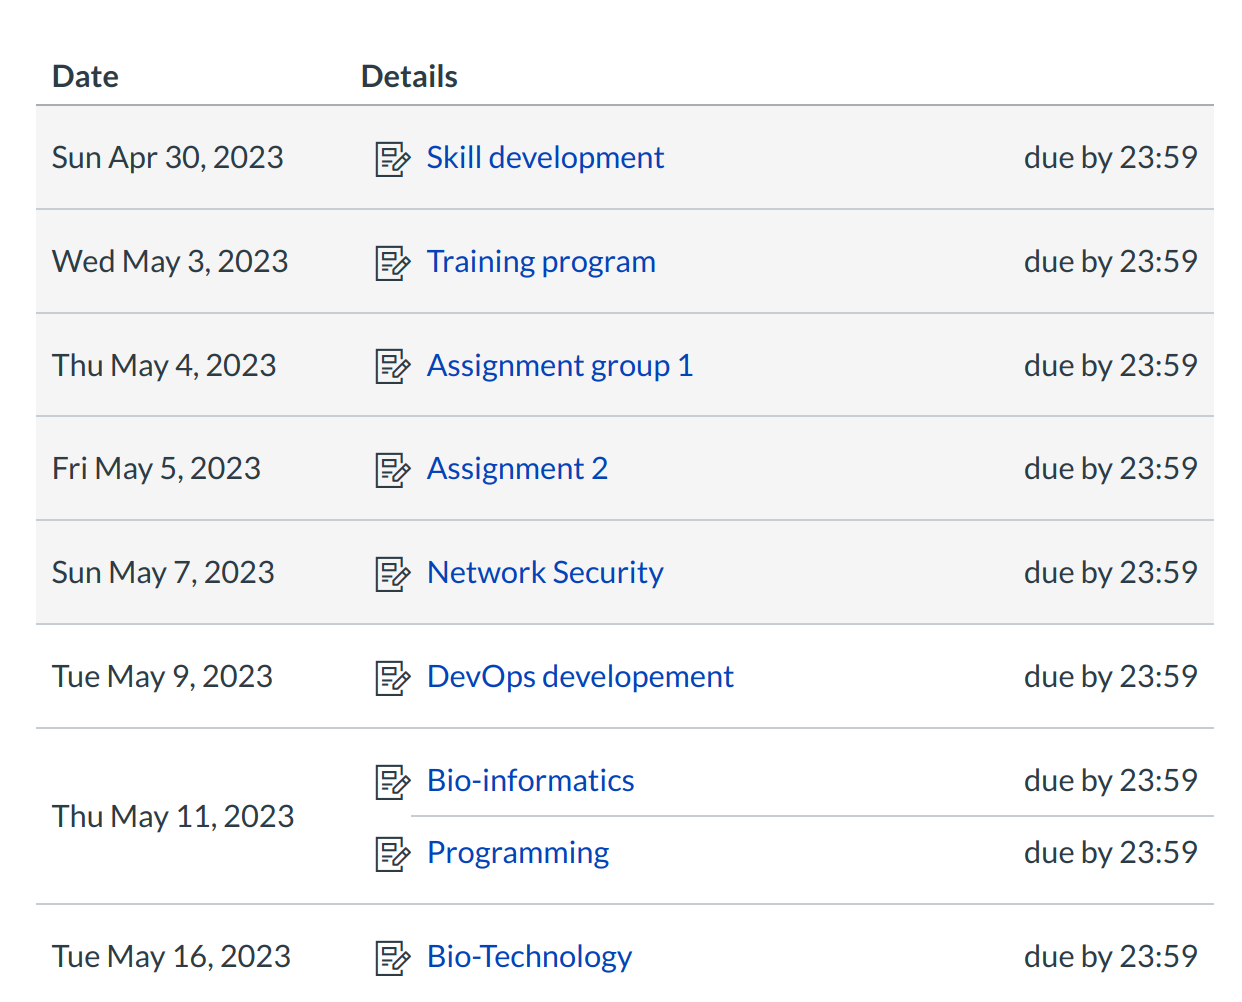Click the Date column header
Screen dimensions: 1242x1002
pyautogui.click(x=85, y=76)
